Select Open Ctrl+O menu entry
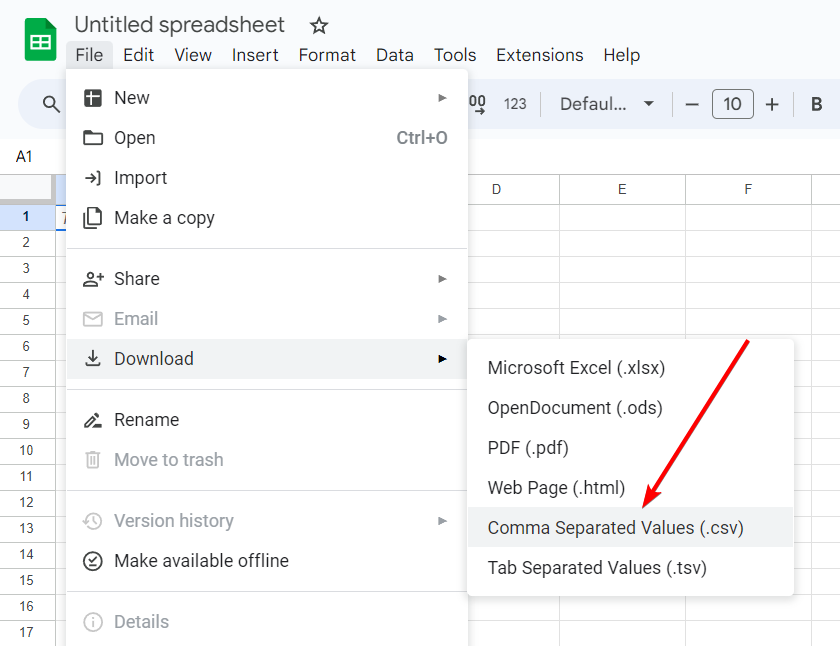The image size is (840, 646). pyautogui.click(x=267, y=138)
